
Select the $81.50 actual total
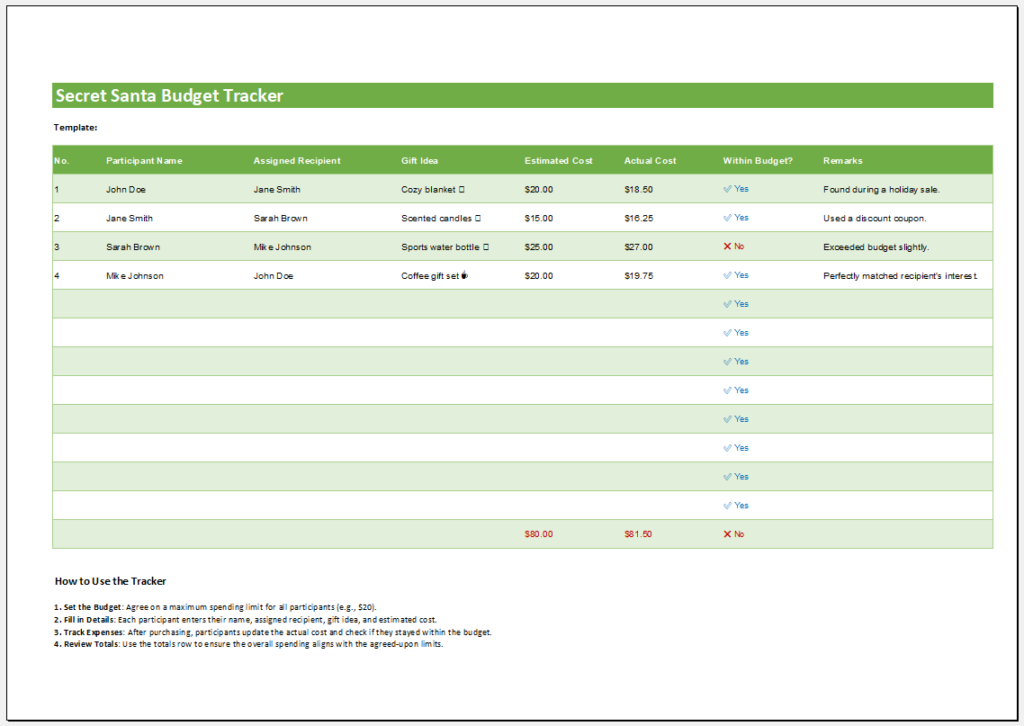(638, 534)
